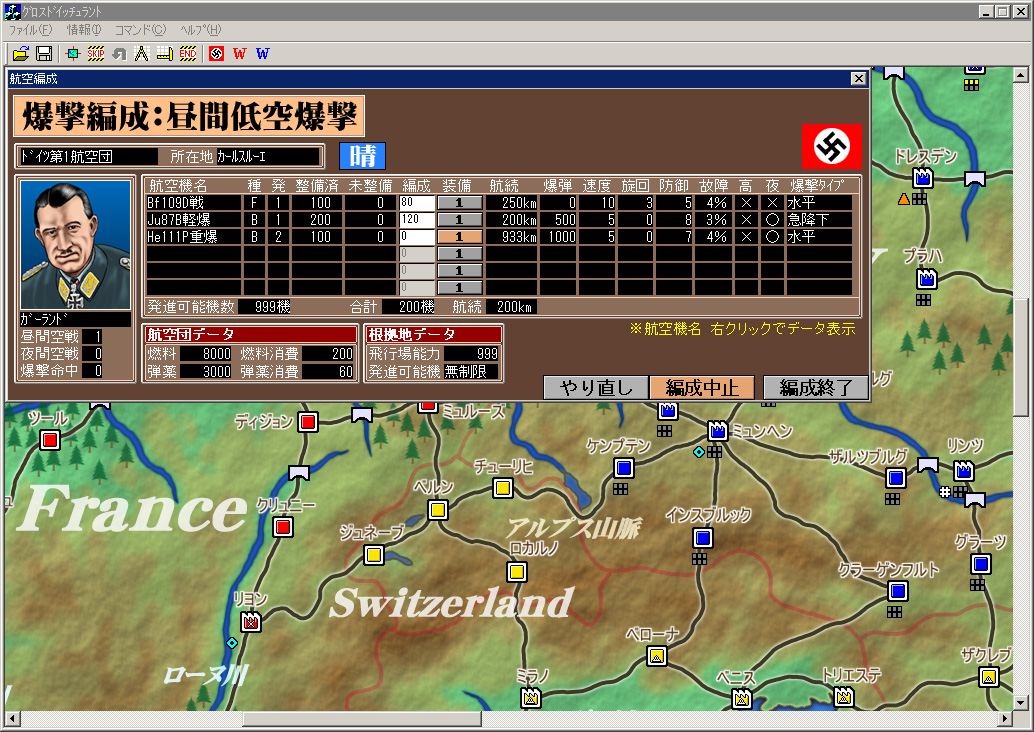
Task: Click the SKIP toolbar icon
Action: 96,53
